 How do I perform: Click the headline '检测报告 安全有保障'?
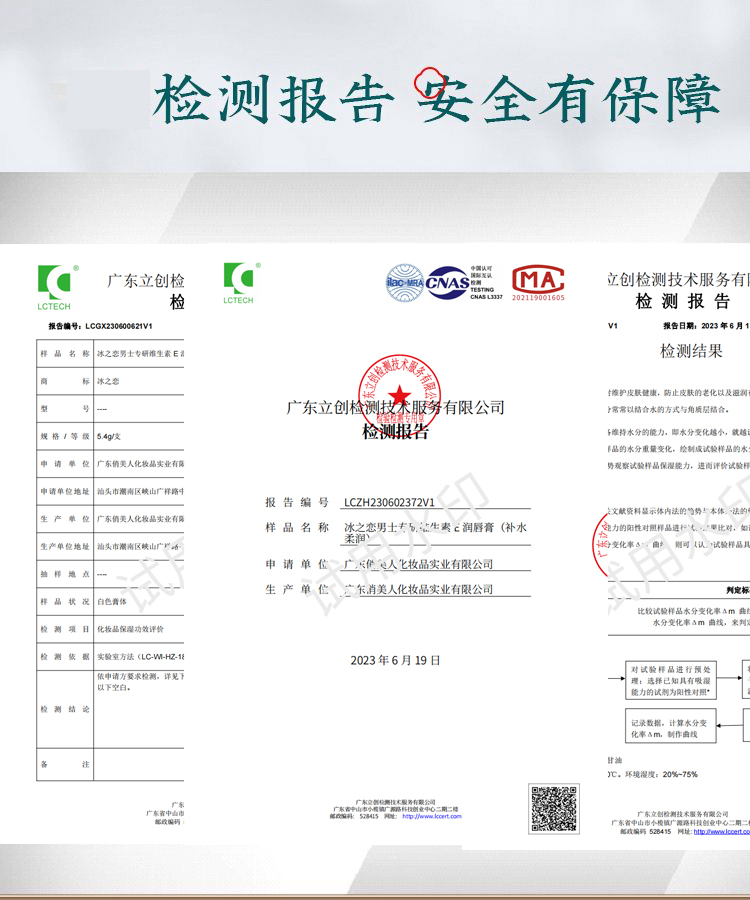point(436,99)
